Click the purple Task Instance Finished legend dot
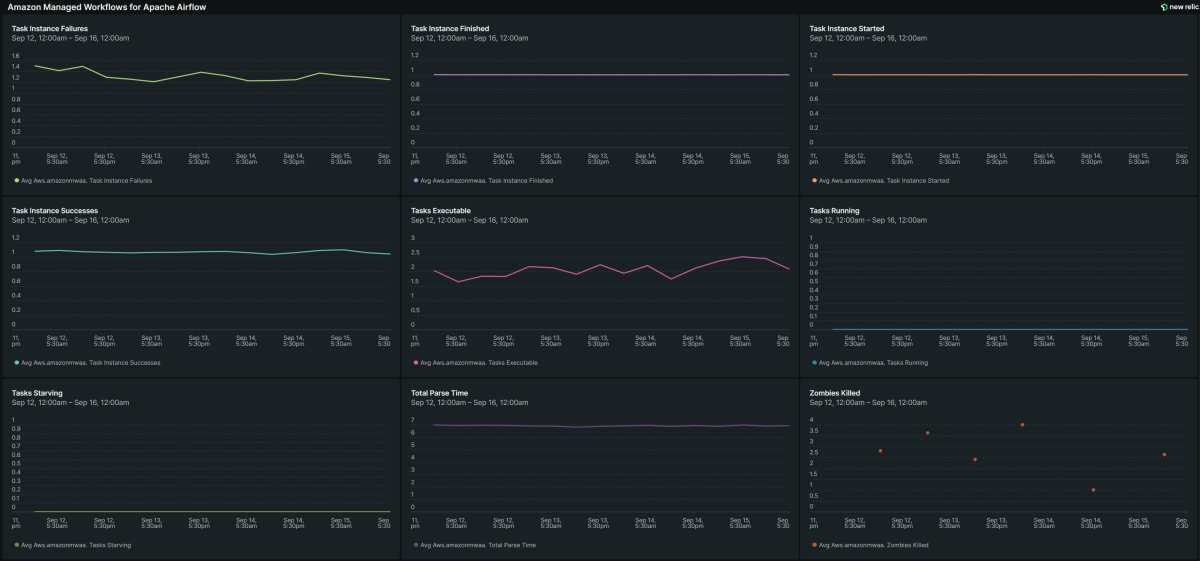 (415, 181)
